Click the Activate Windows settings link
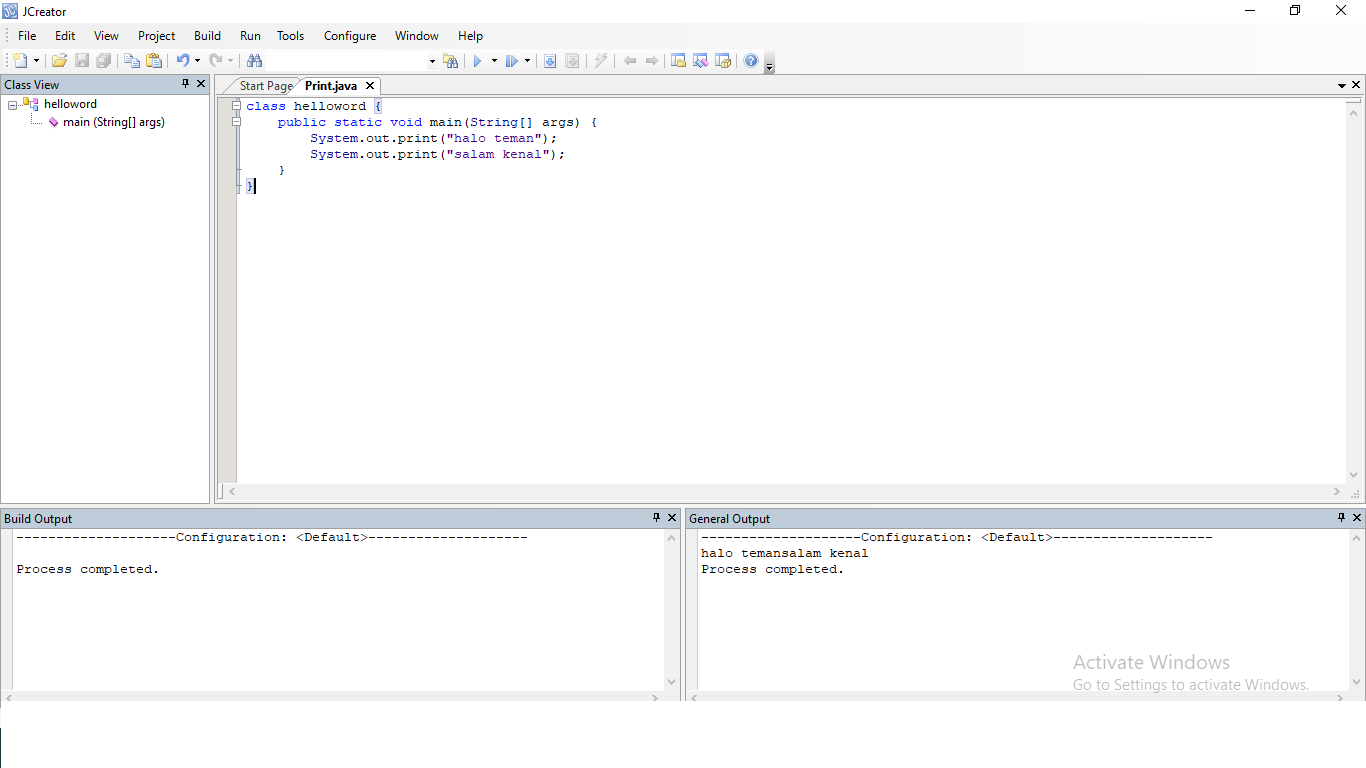 tap(1190, 684)
